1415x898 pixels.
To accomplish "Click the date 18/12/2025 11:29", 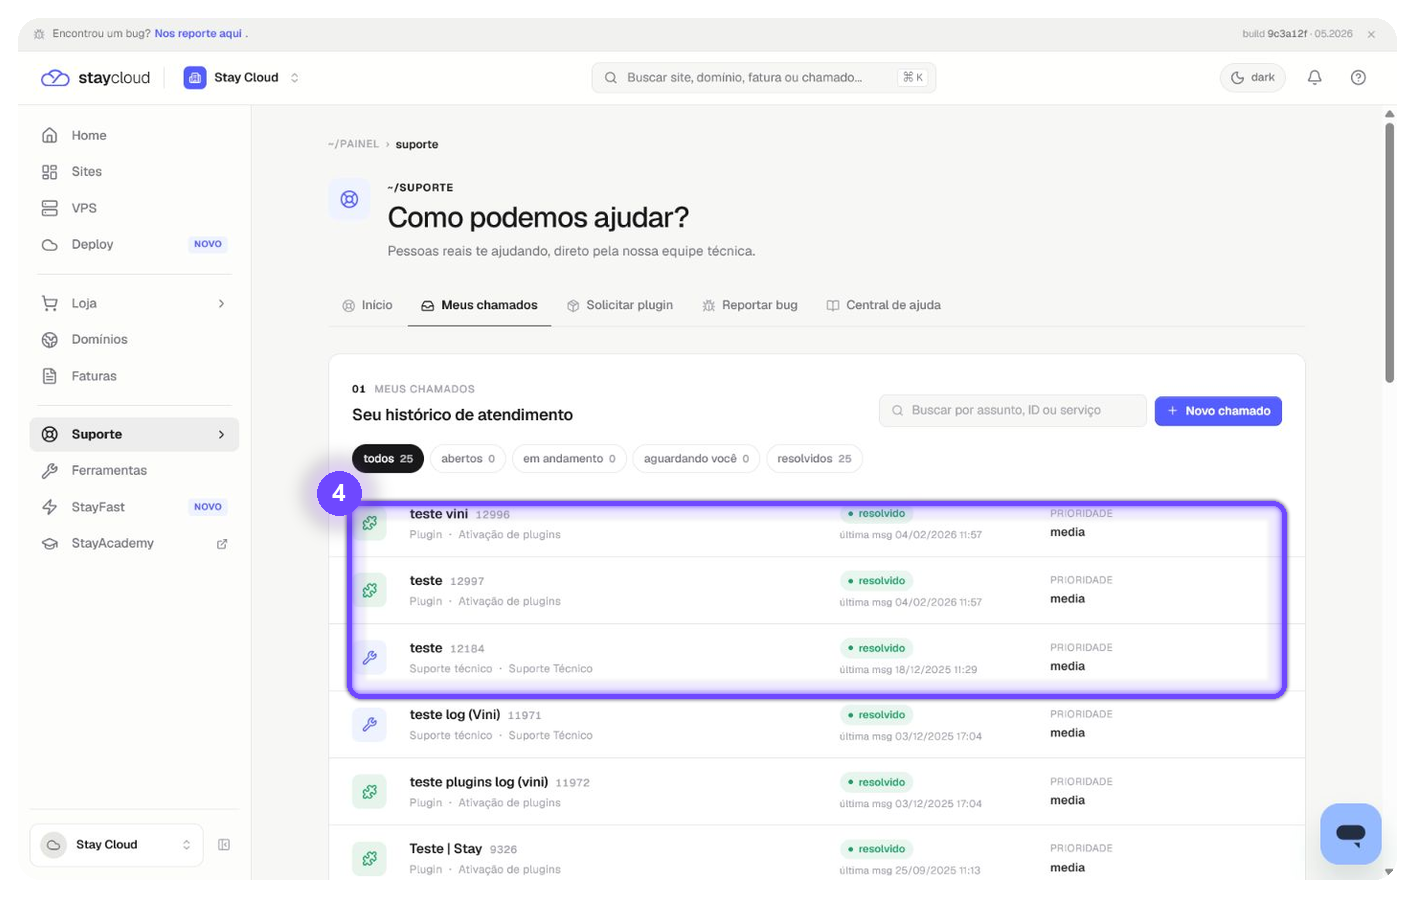I will (x=936, y=670).
